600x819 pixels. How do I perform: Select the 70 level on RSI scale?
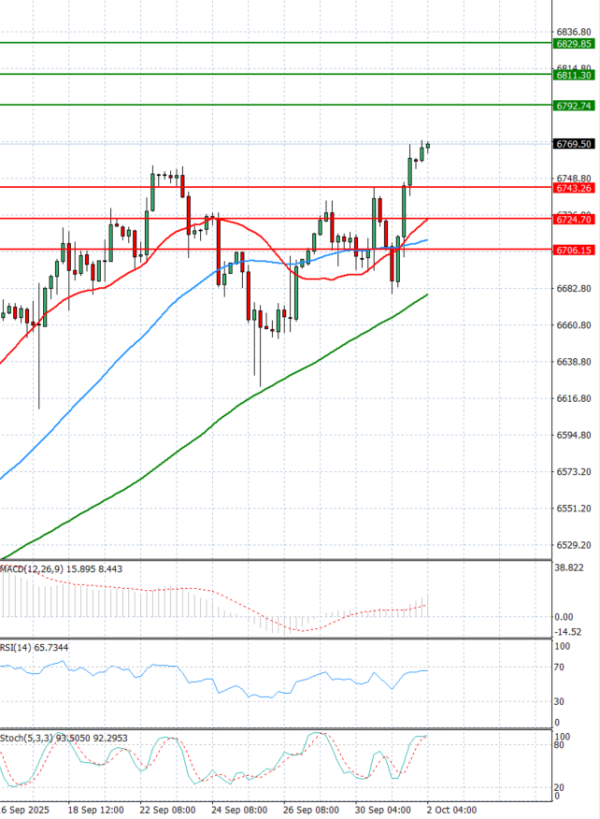click(559, 666)
